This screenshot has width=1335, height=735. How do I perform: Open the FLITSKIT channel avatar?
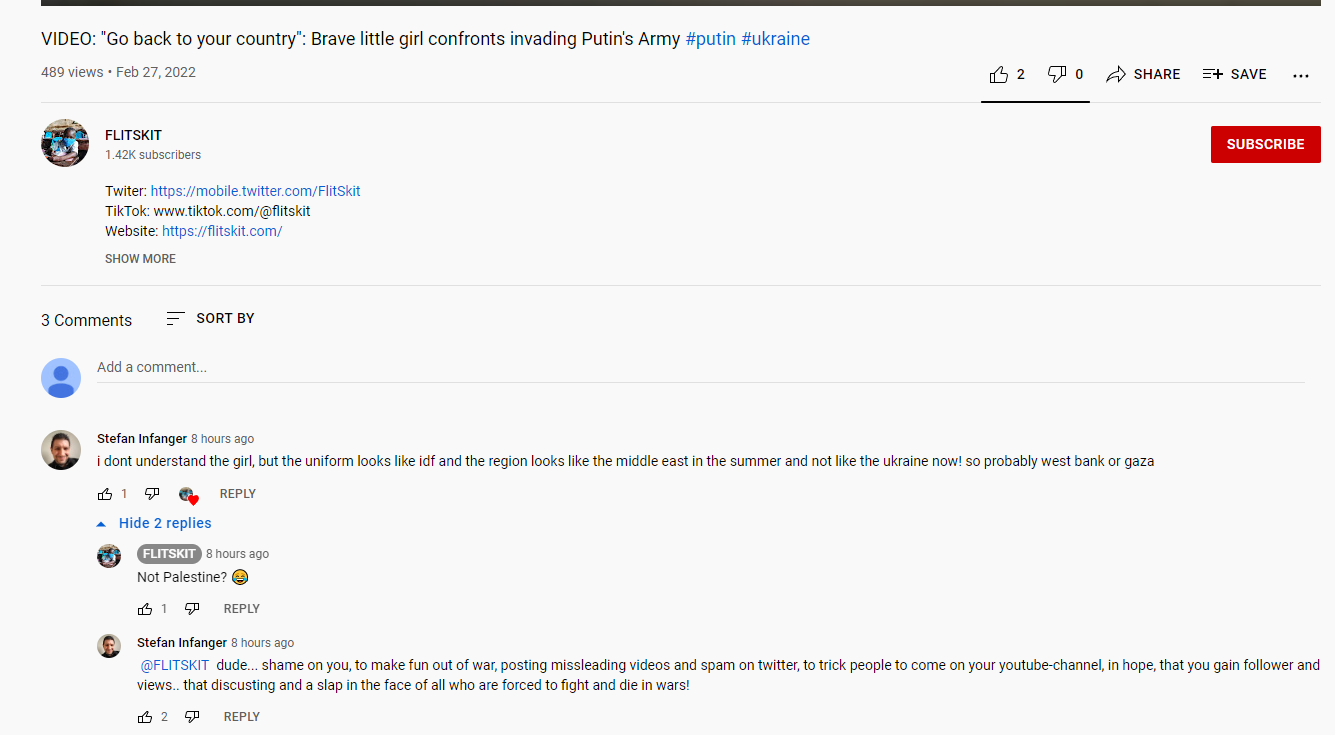[x=65, y=143]
